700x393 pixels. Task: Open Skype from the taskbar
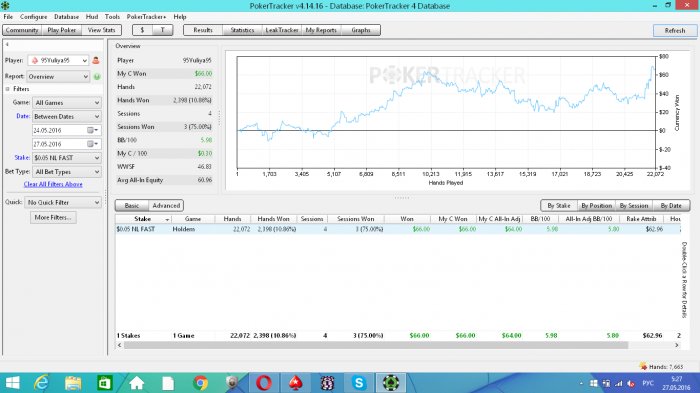[x=359, y=383]
